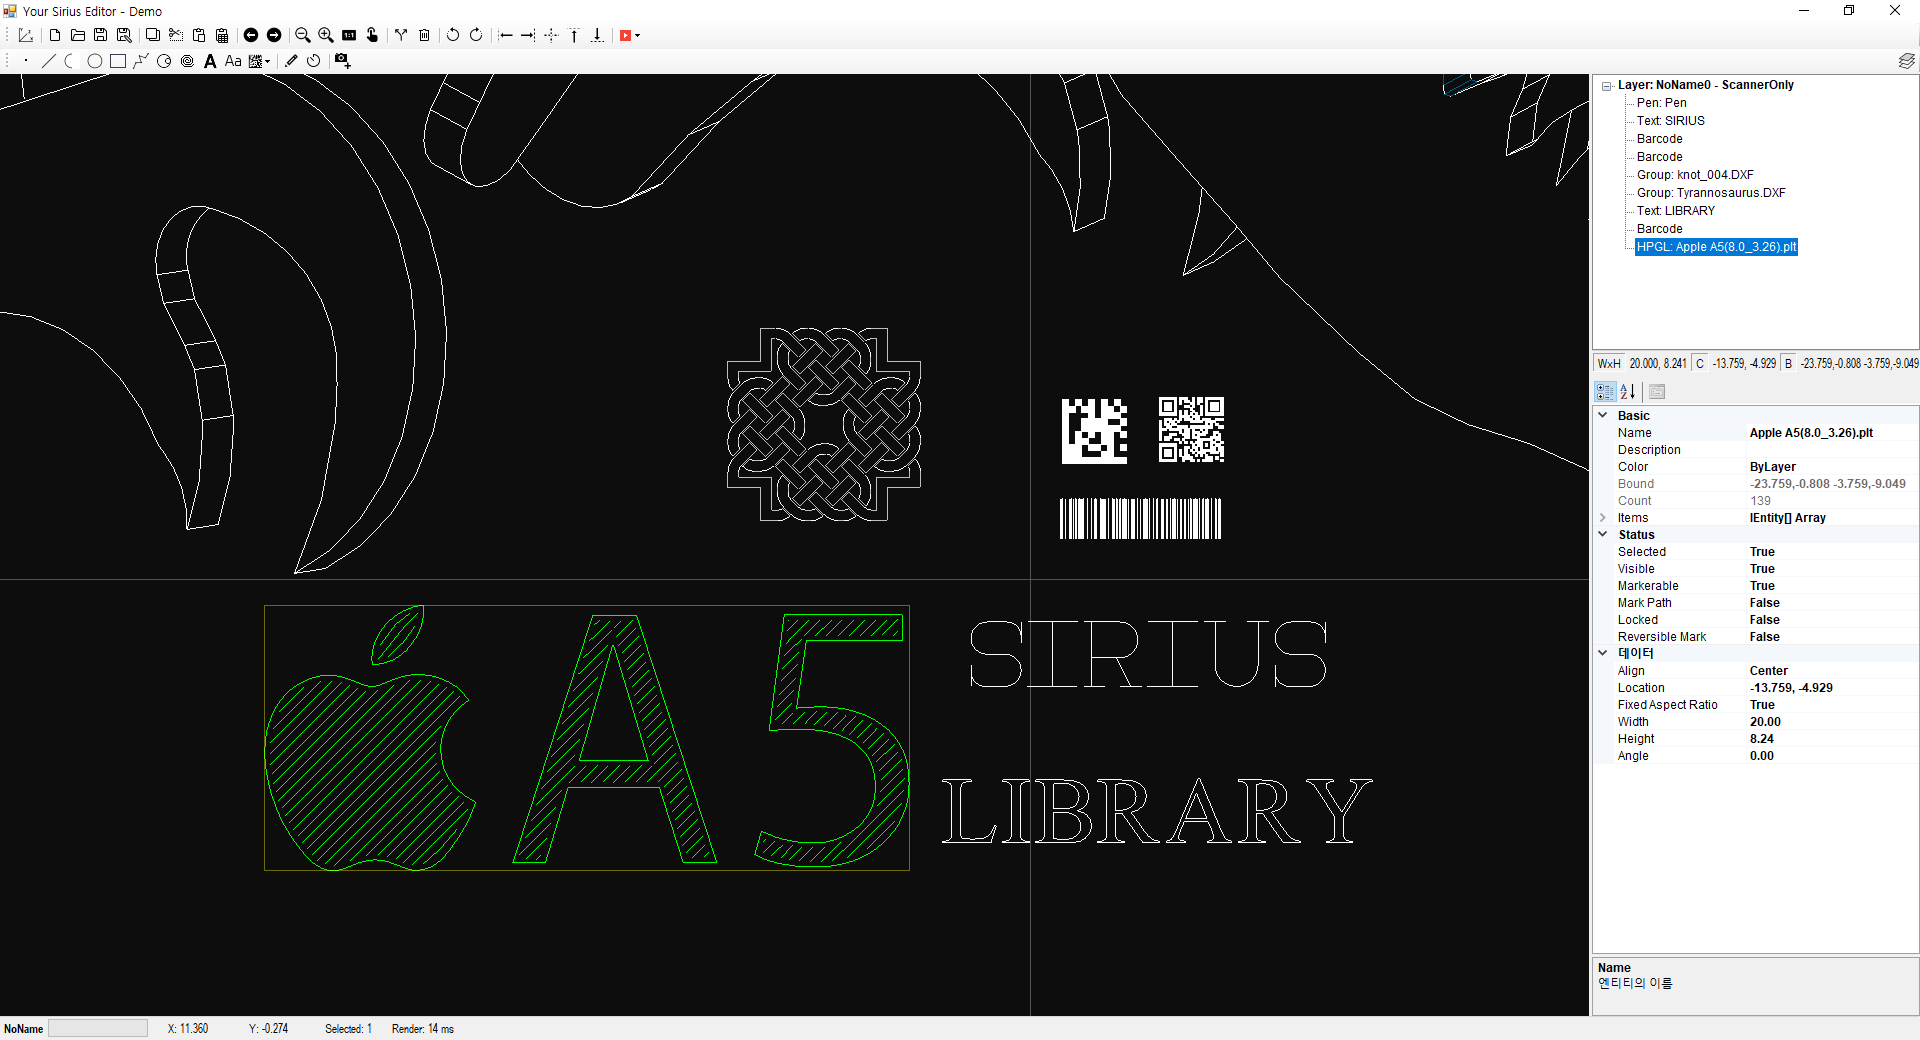Zoom in with the plus magnifier icon

tap(325, 35)
